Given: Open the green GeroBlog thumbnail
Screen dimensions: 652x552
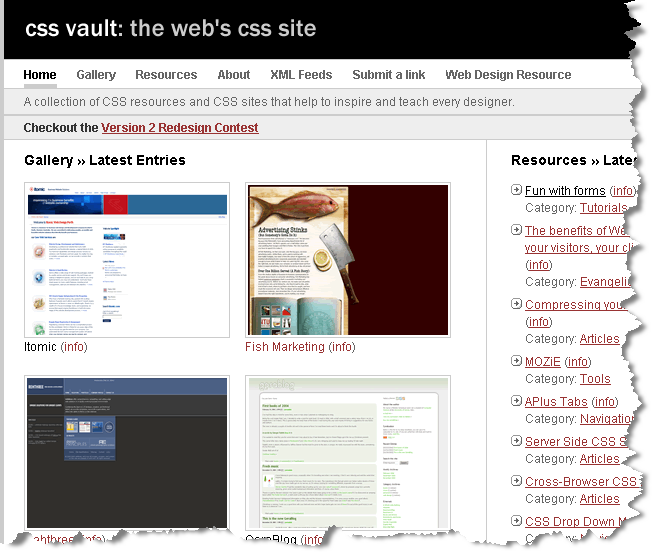Looking at the screenshot, I should coord(348,452).
